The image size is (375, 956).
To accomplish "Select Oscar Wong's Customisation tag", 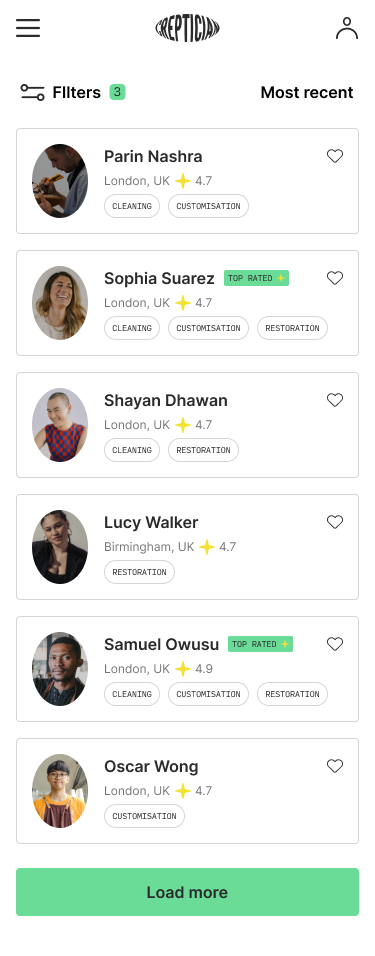I will (145, 816).
